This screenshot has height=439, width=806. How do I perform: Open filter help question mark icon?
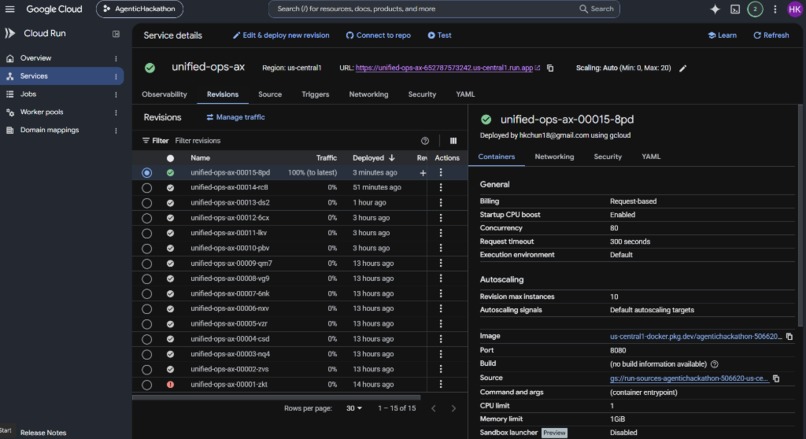click(425, 141)
